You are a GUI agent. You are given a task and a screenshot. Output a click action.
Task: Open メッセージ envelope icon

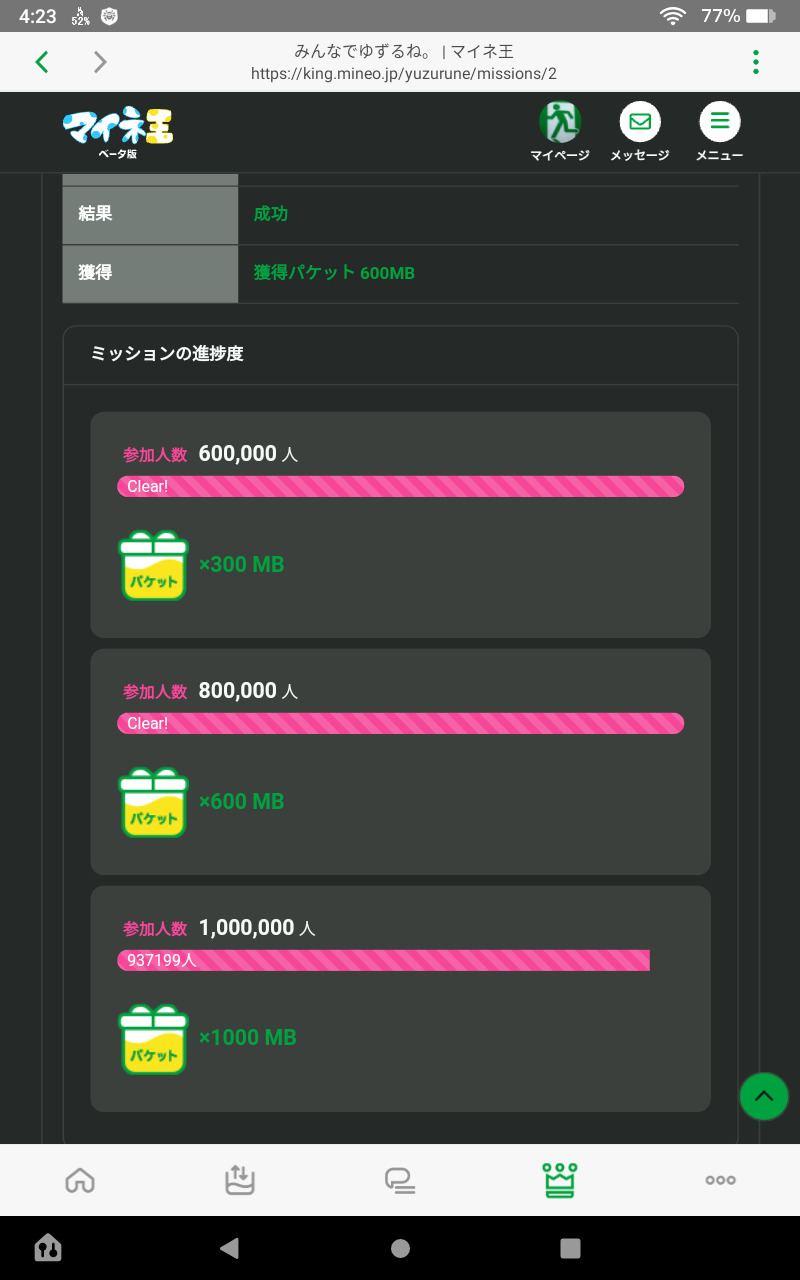640,123
